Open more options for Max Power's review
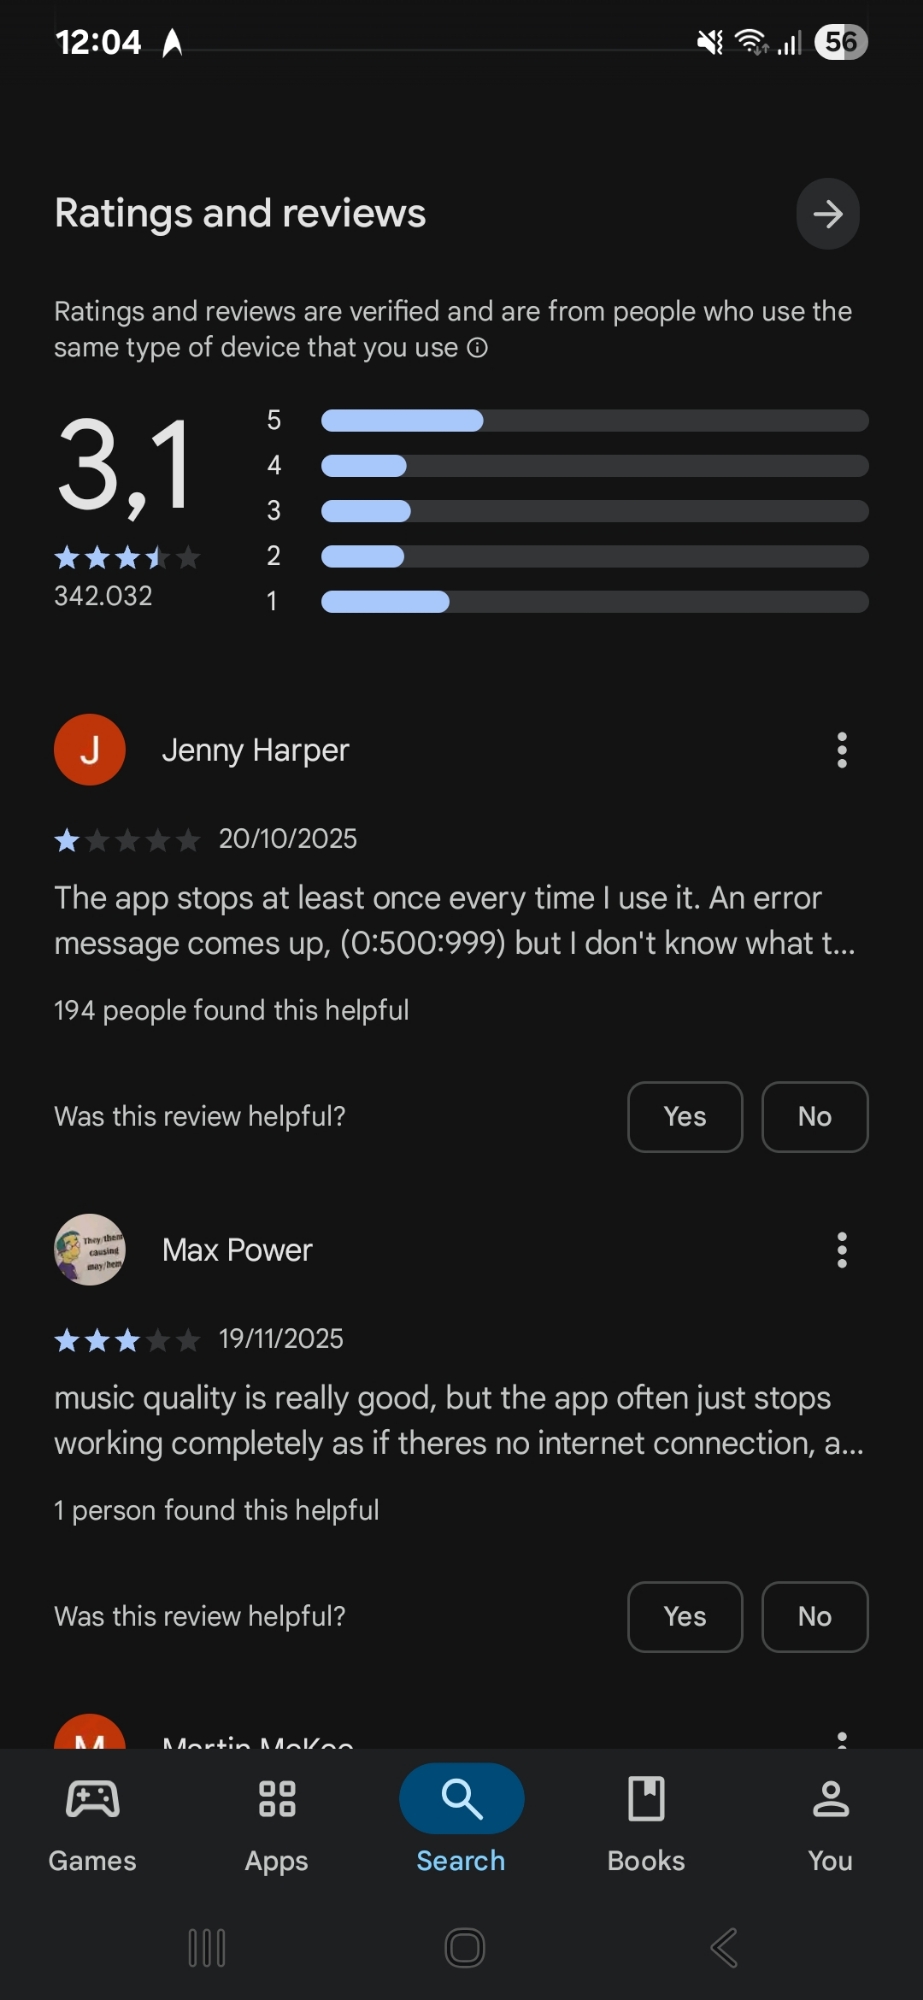The image size is (923, 2000). pyautogui.click(x=842, y=1250)
